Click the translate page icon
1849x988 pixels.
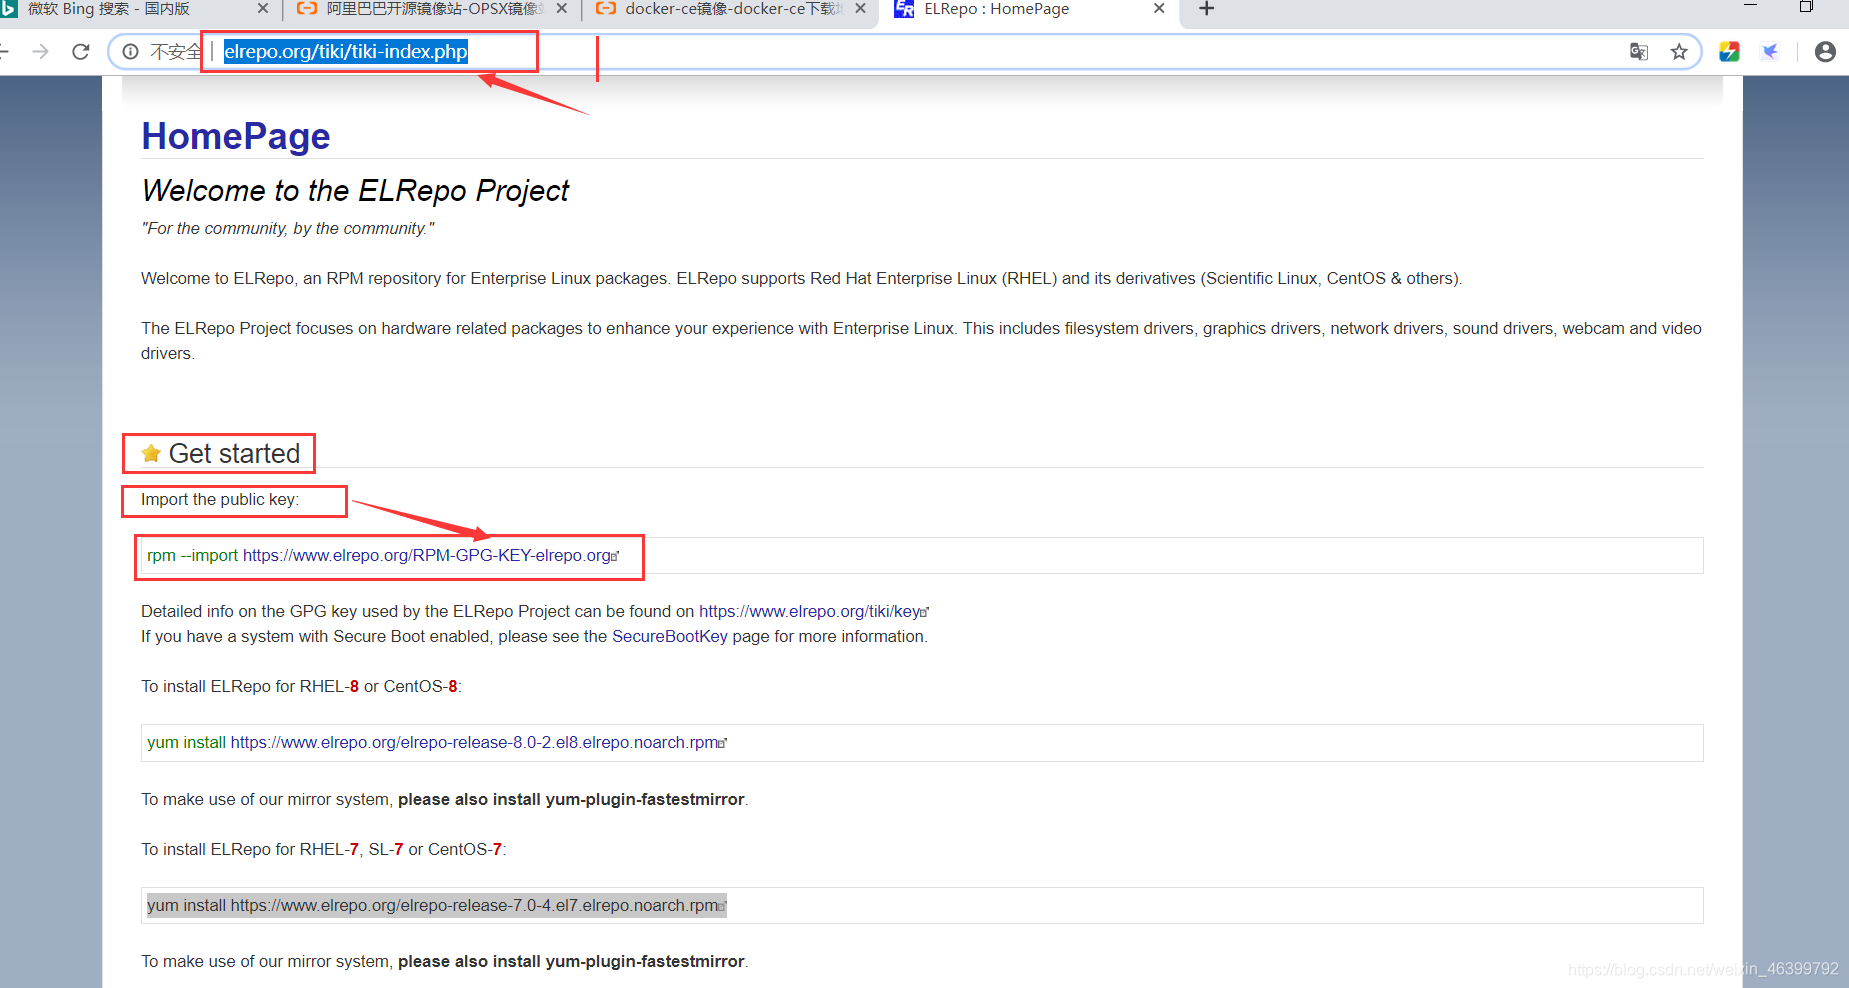(1639, 52)
